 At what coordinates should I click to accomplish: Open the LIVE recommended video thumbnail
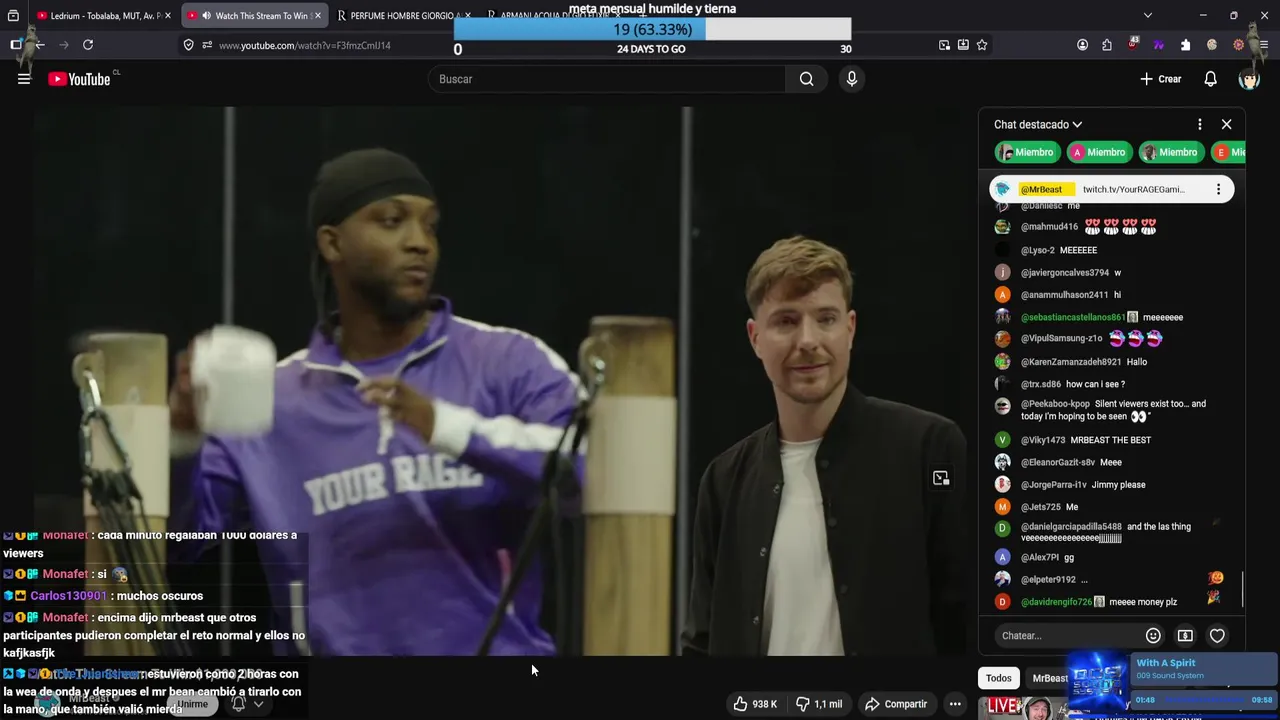tap(1022, 708)
